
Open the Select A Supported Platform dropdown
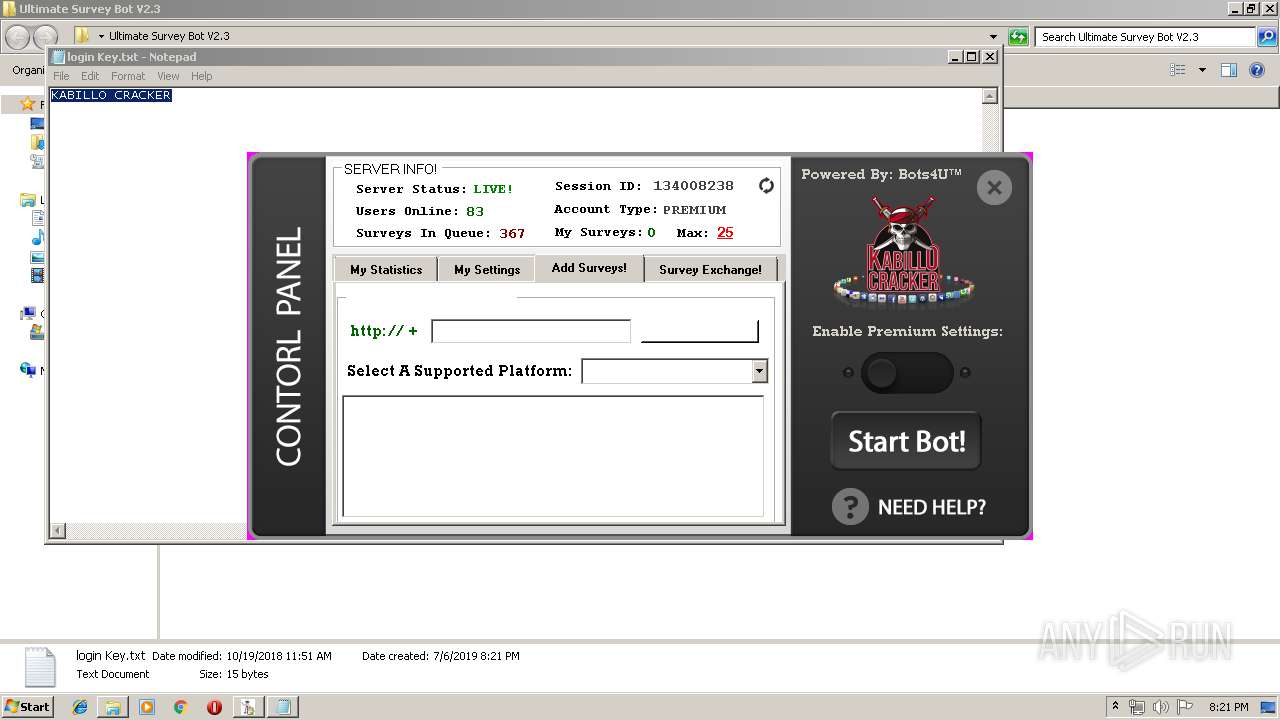[759, 371]
